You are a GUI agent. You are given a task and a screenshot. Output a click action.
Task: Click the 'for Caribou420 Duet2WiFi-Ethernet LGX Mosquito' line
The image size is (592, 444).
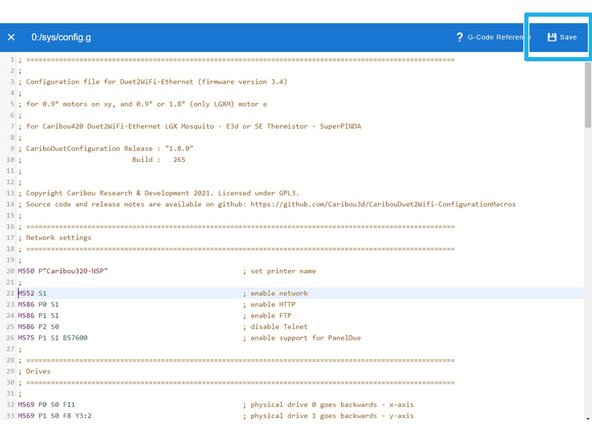pyautogui.click(x=193, y=126)
